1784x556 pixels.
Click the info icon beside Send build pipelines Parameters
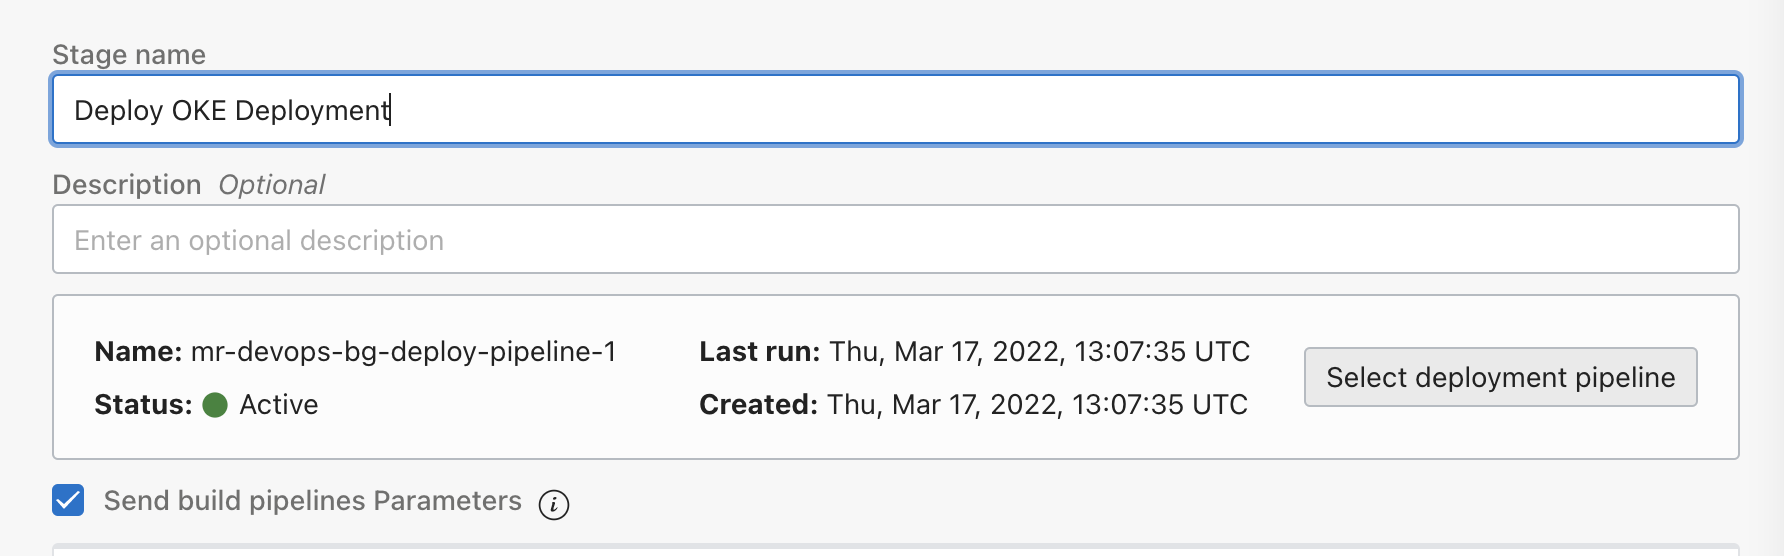[x=553, y=505]
